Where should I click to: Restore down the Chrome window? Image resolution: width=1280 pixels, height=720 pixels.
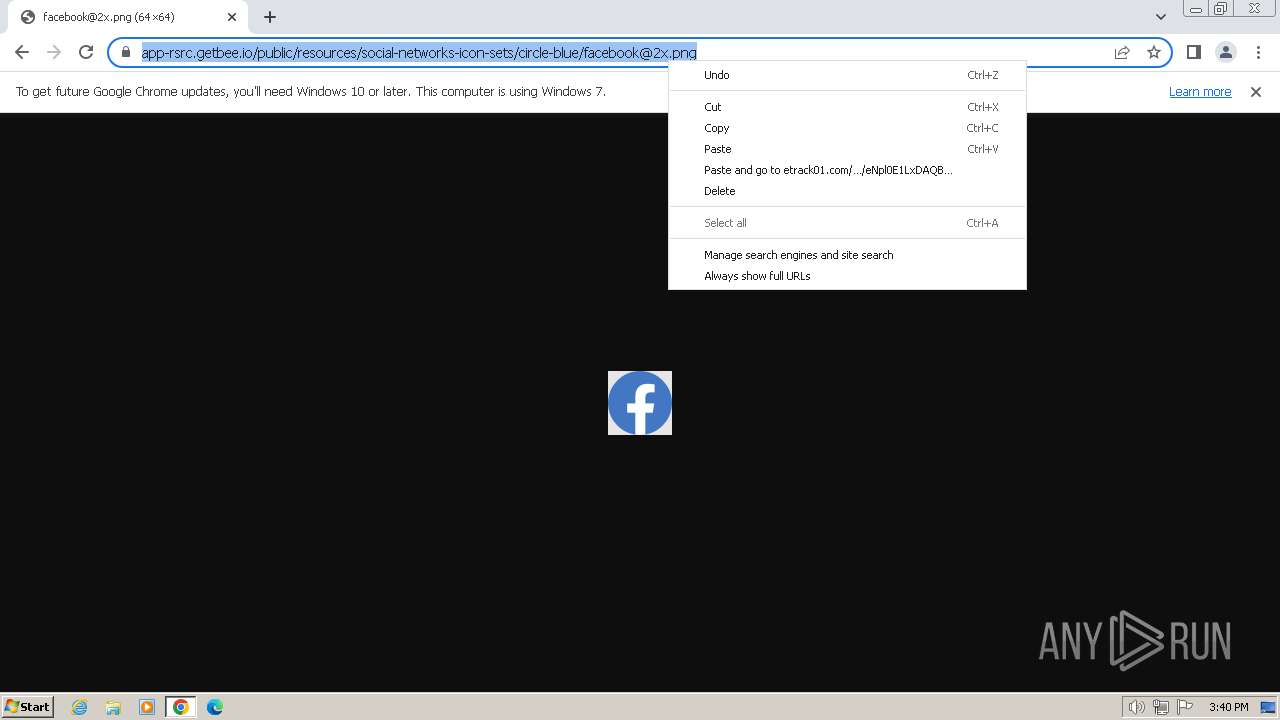point(1221,9)
